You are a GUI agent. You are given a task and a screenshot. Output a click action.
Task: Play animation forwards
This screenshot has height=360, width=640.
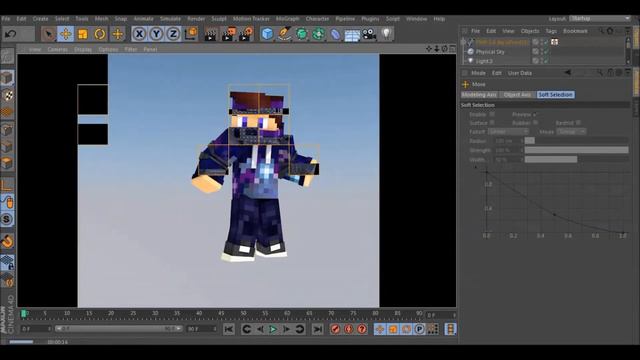273,329
